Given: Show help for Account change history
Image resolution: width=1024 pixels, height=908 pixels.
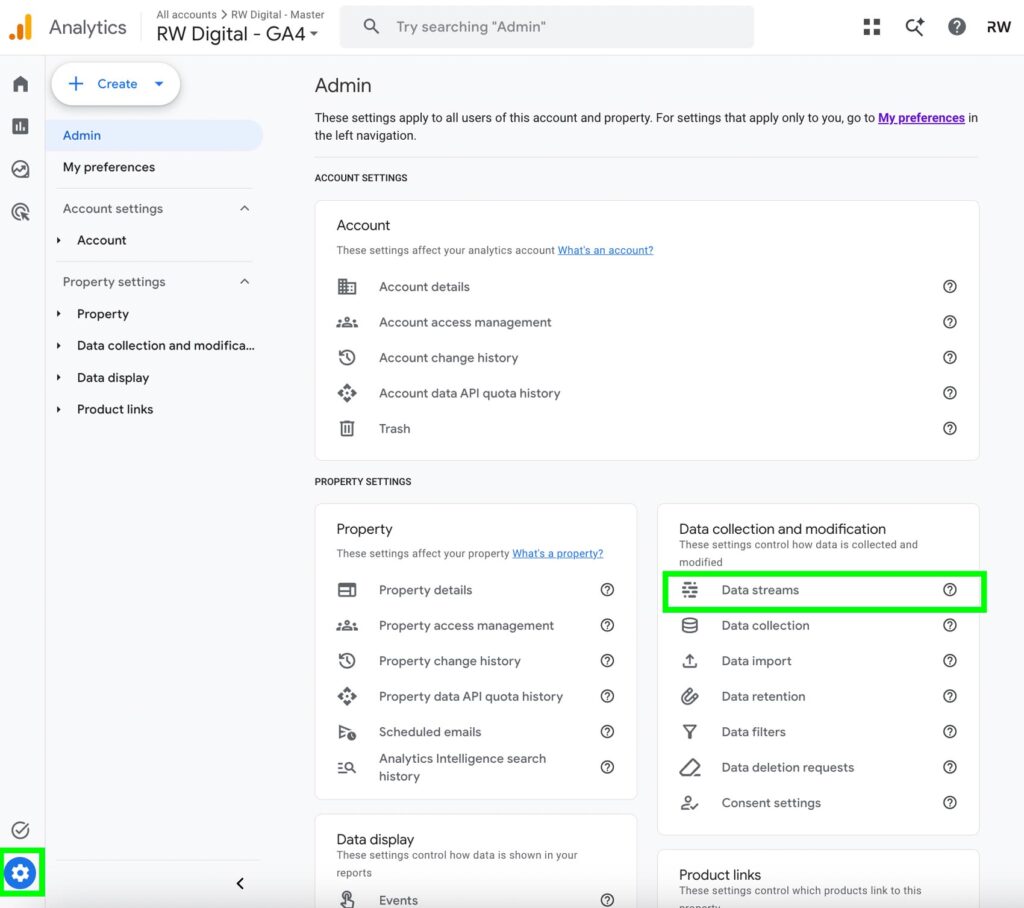Looking at the screenshot, I should [x=950, y=357].
